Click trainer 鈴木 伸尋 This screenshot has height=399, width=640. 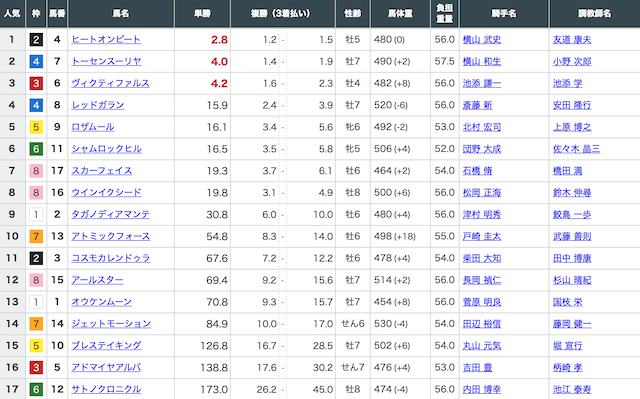572,193
